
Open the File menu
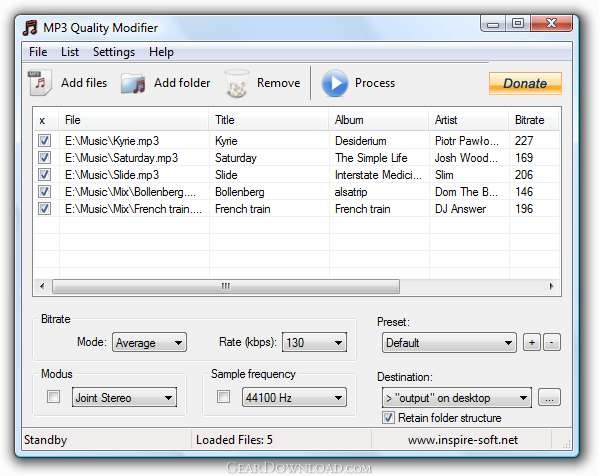[x=38, y=52]
